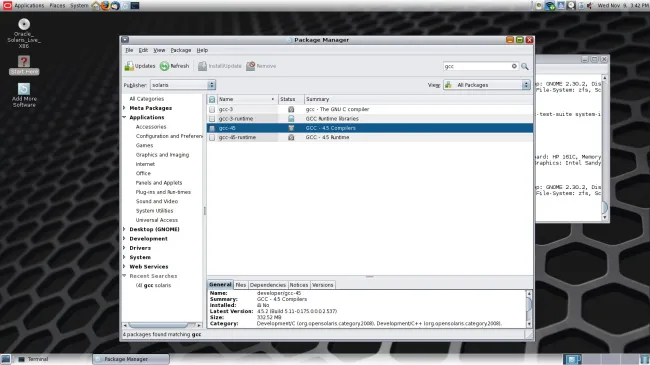Sort by the Summary column header
The height and width of the screenshot is (365, 650).
click(x=418, y=100)
